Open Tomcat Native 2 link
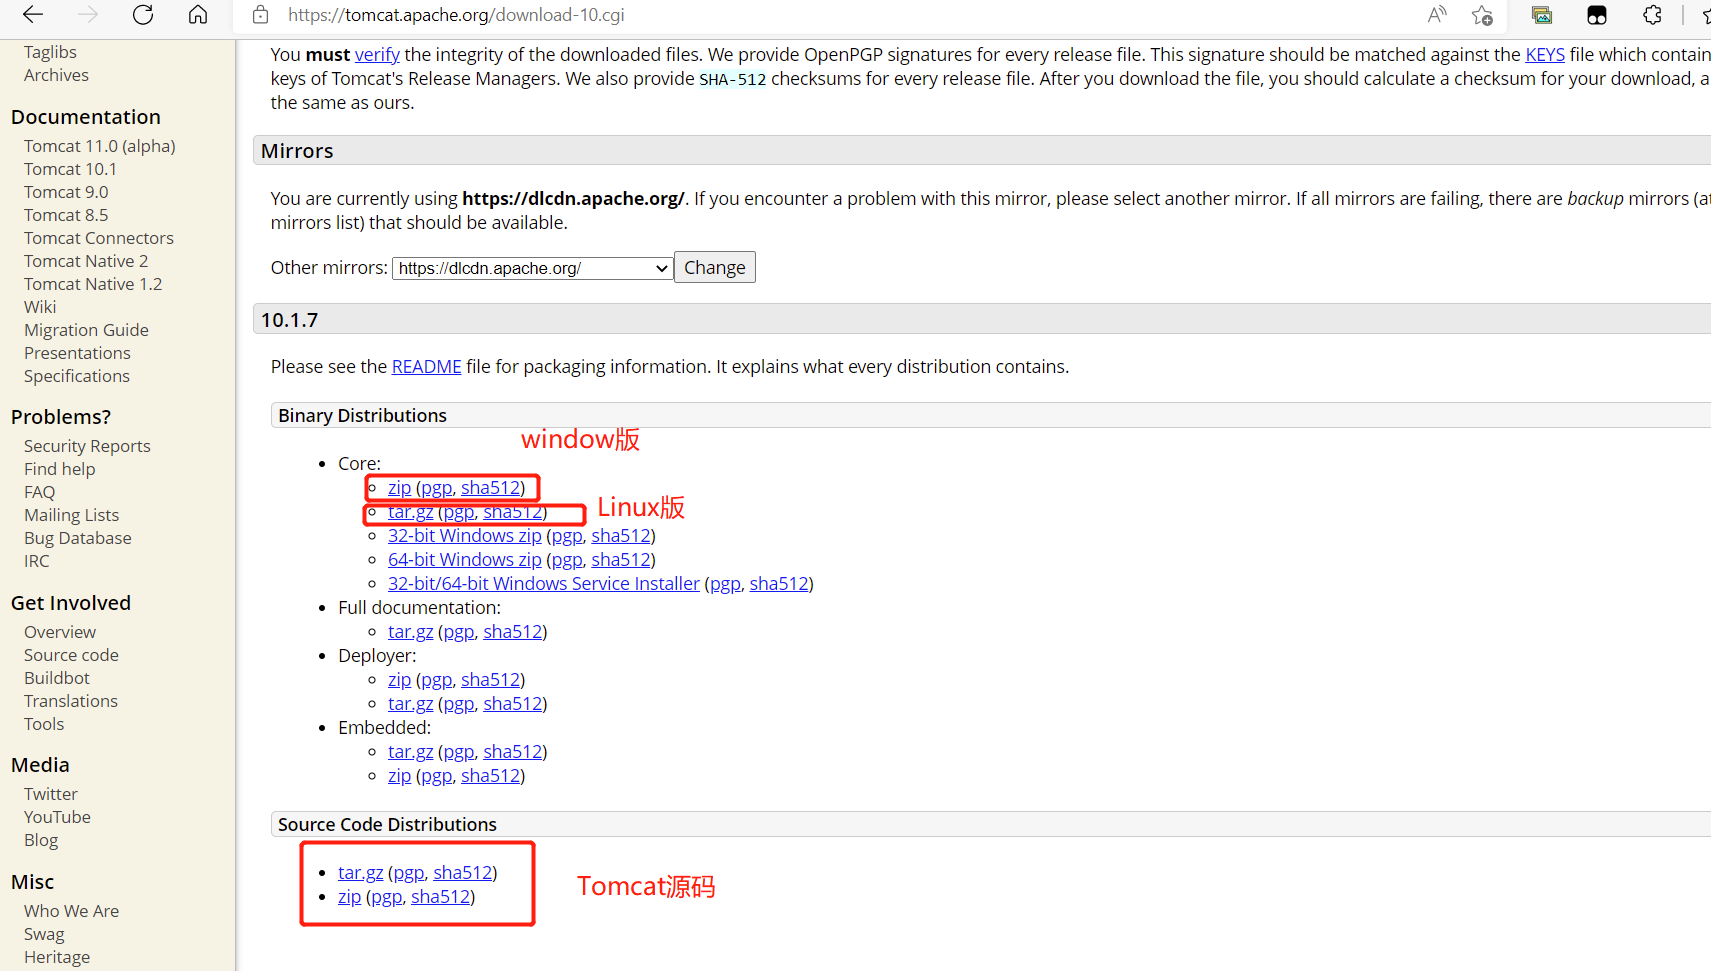Image resolution: width=1711 pixels, height=971 pixels. tap(86, 261)
